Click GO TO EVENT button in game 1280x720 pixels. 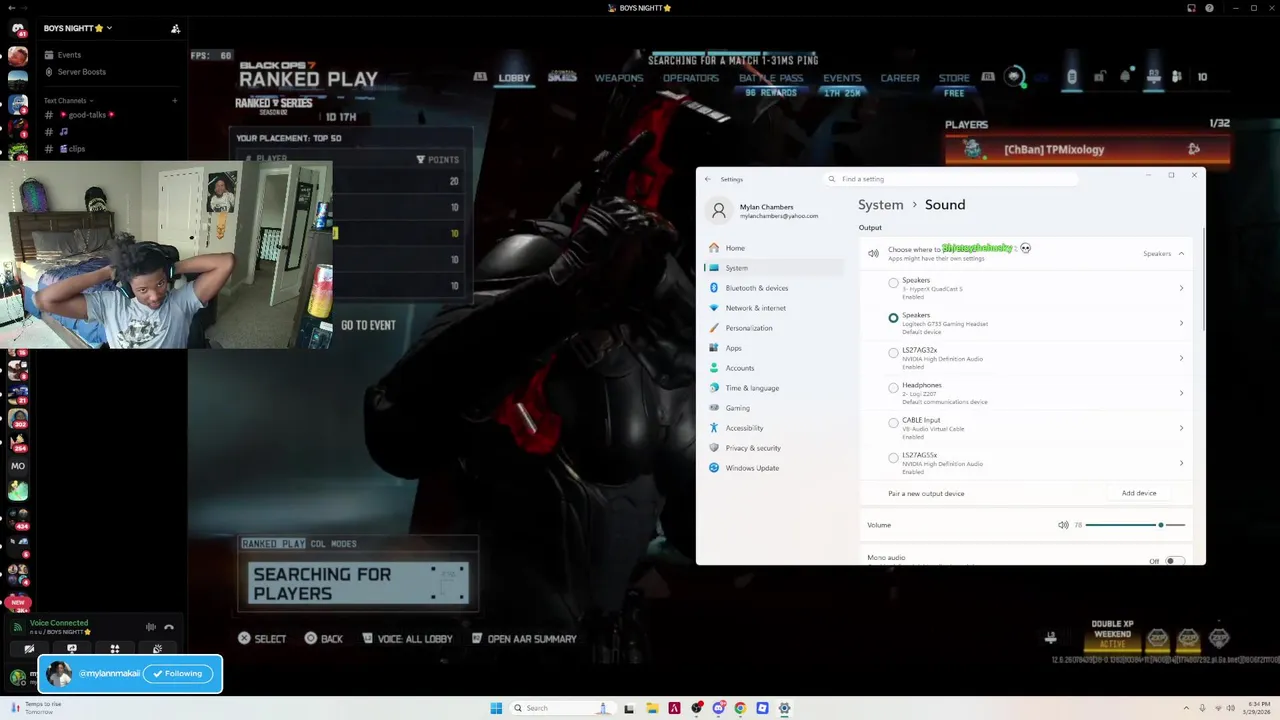coord(368,325)
